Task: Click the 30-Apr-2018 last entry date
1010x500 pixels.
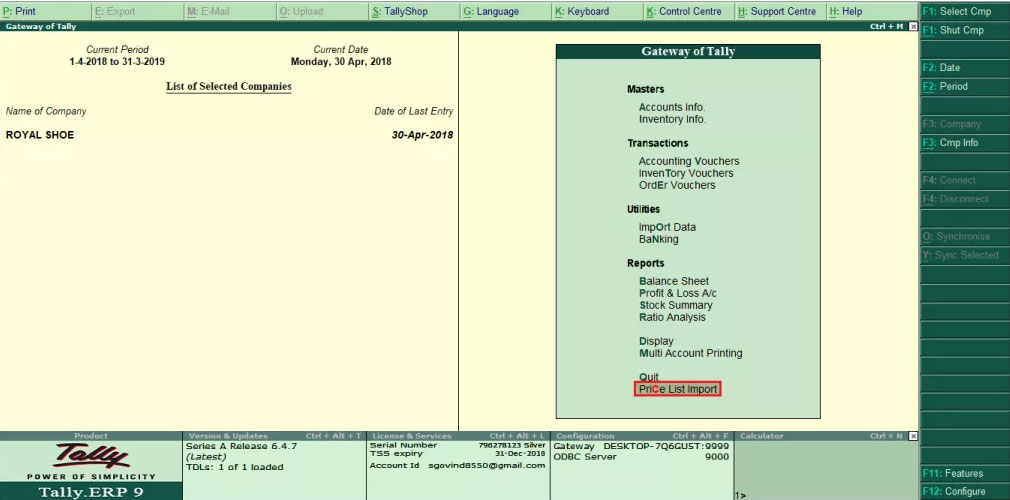Action: click(x=422, y=135)
